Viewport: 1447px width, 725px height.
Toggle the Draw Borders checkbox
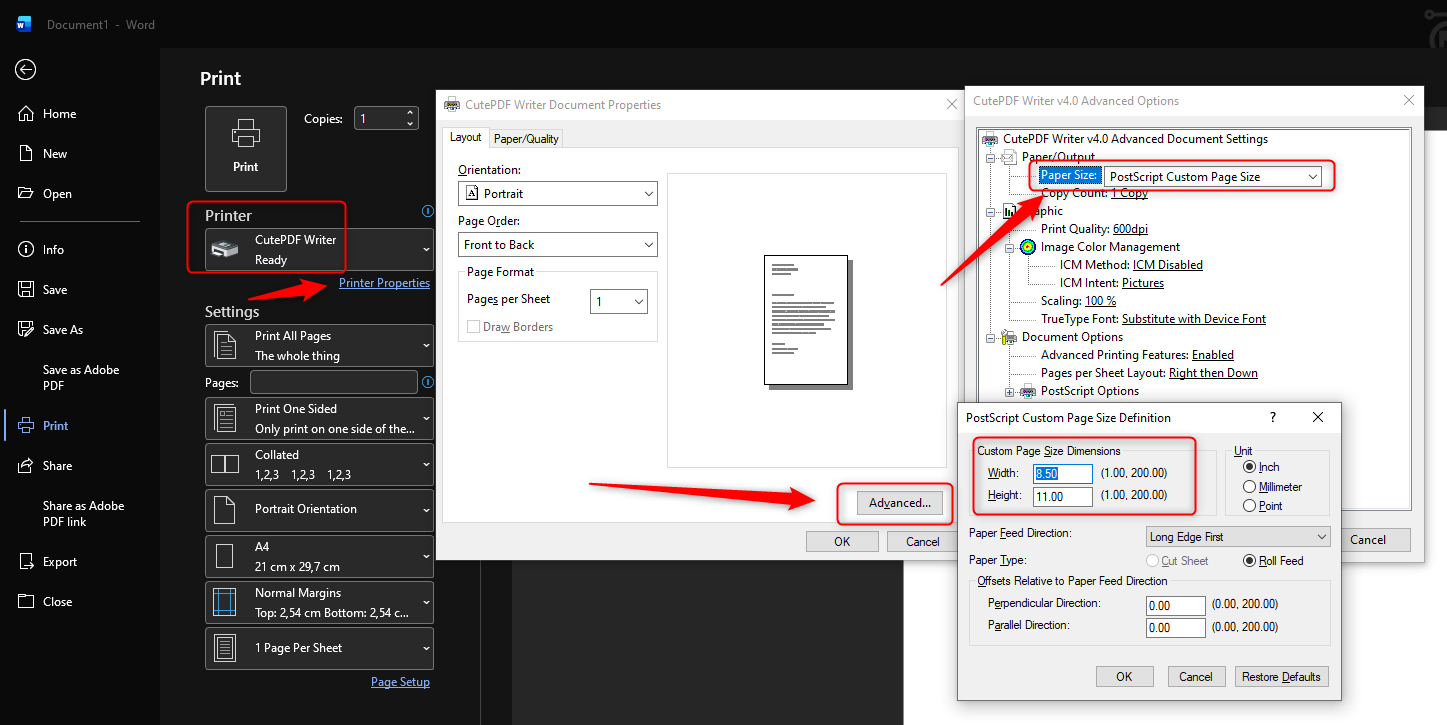point(474,327)
